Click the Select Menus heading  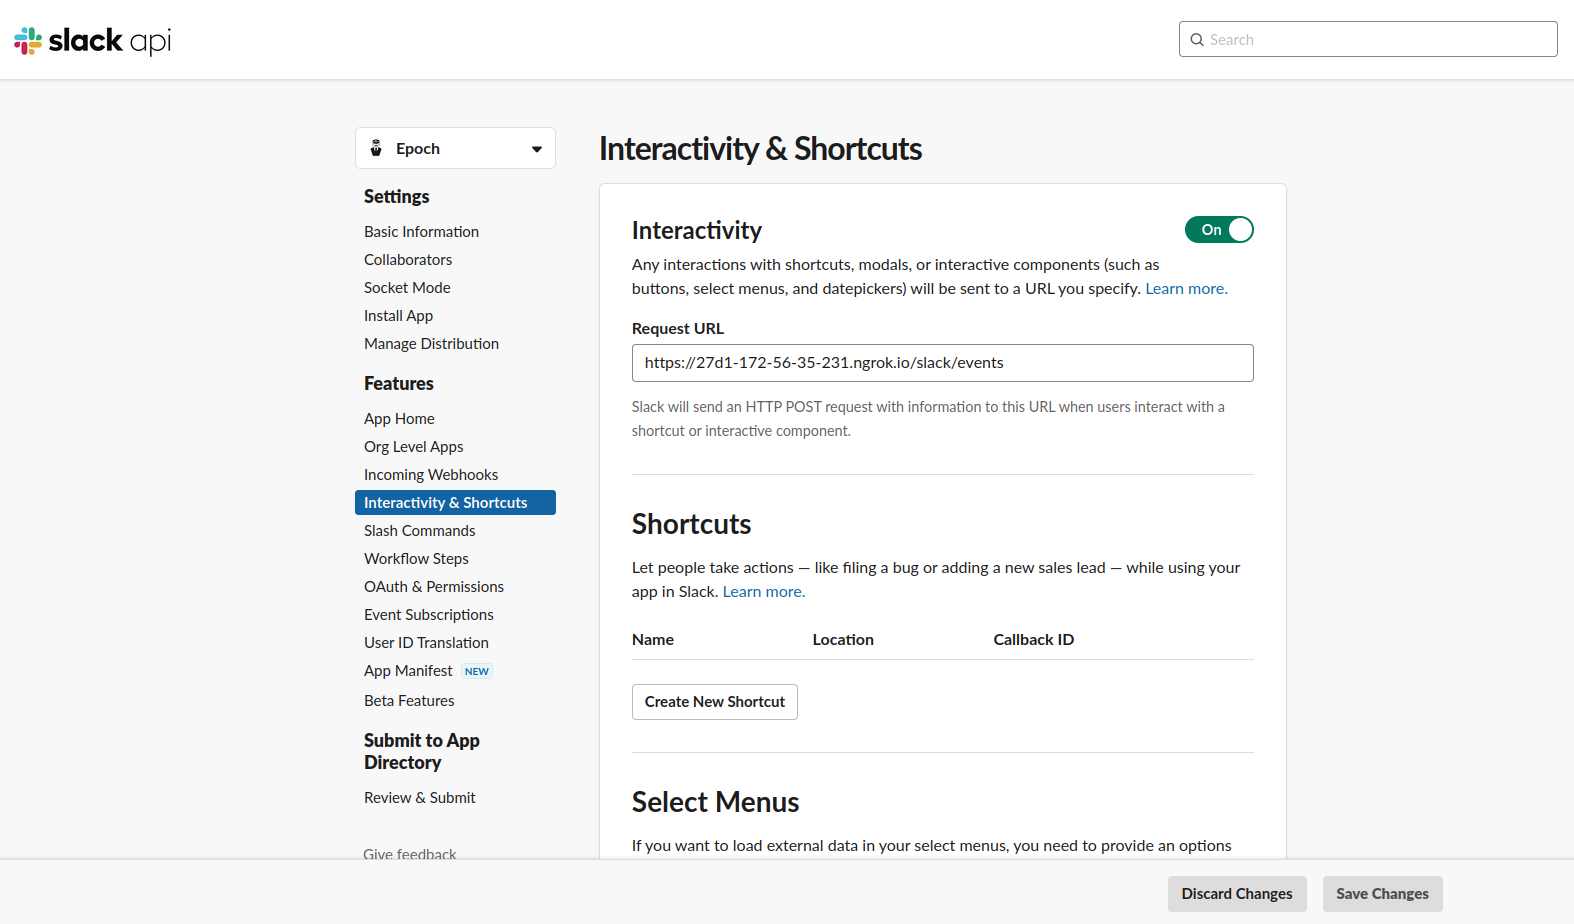pos(715,802)
